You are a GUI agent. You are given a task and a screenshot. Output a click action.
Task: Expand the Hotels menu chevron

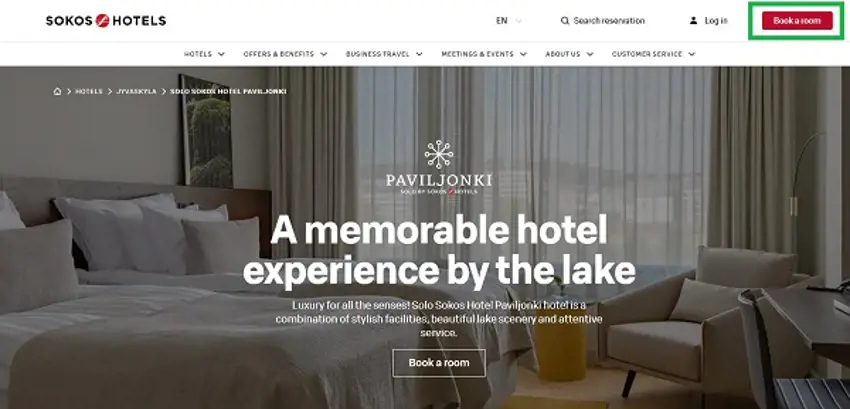click(221, 54)
